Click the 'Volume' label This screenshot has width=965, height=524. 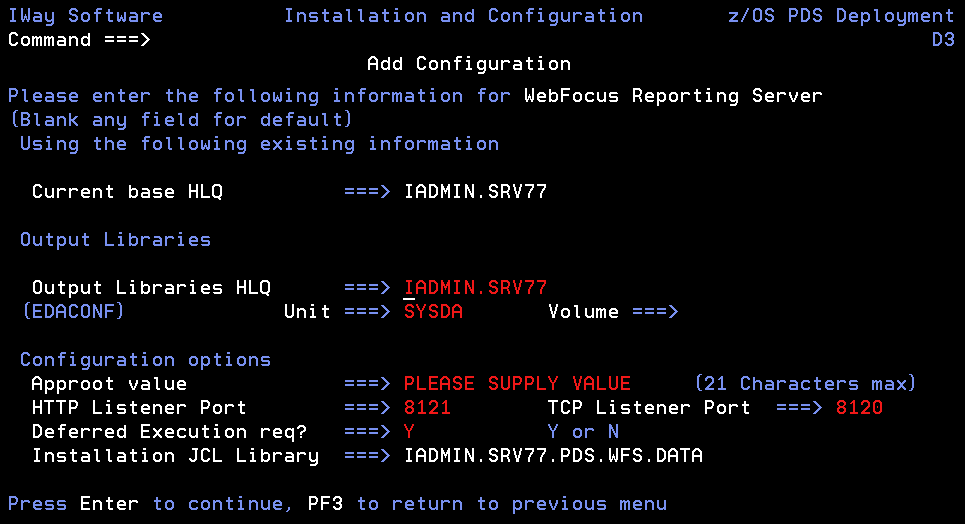click(583, 312)
